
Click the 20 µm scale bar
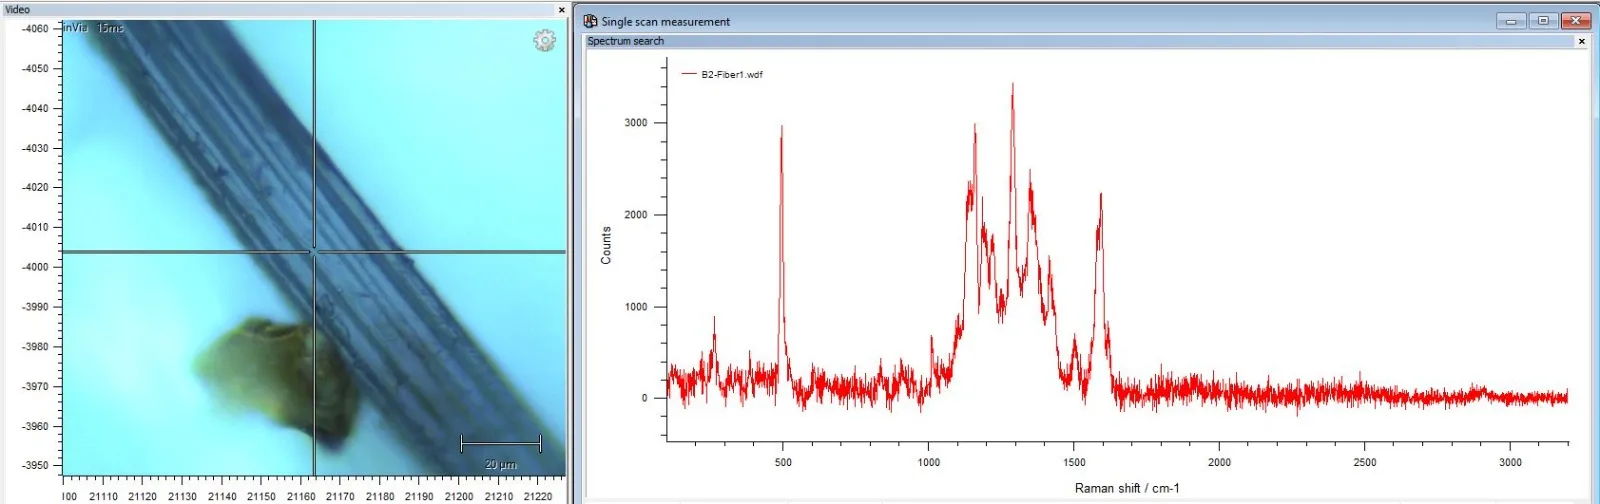(500, 444)
